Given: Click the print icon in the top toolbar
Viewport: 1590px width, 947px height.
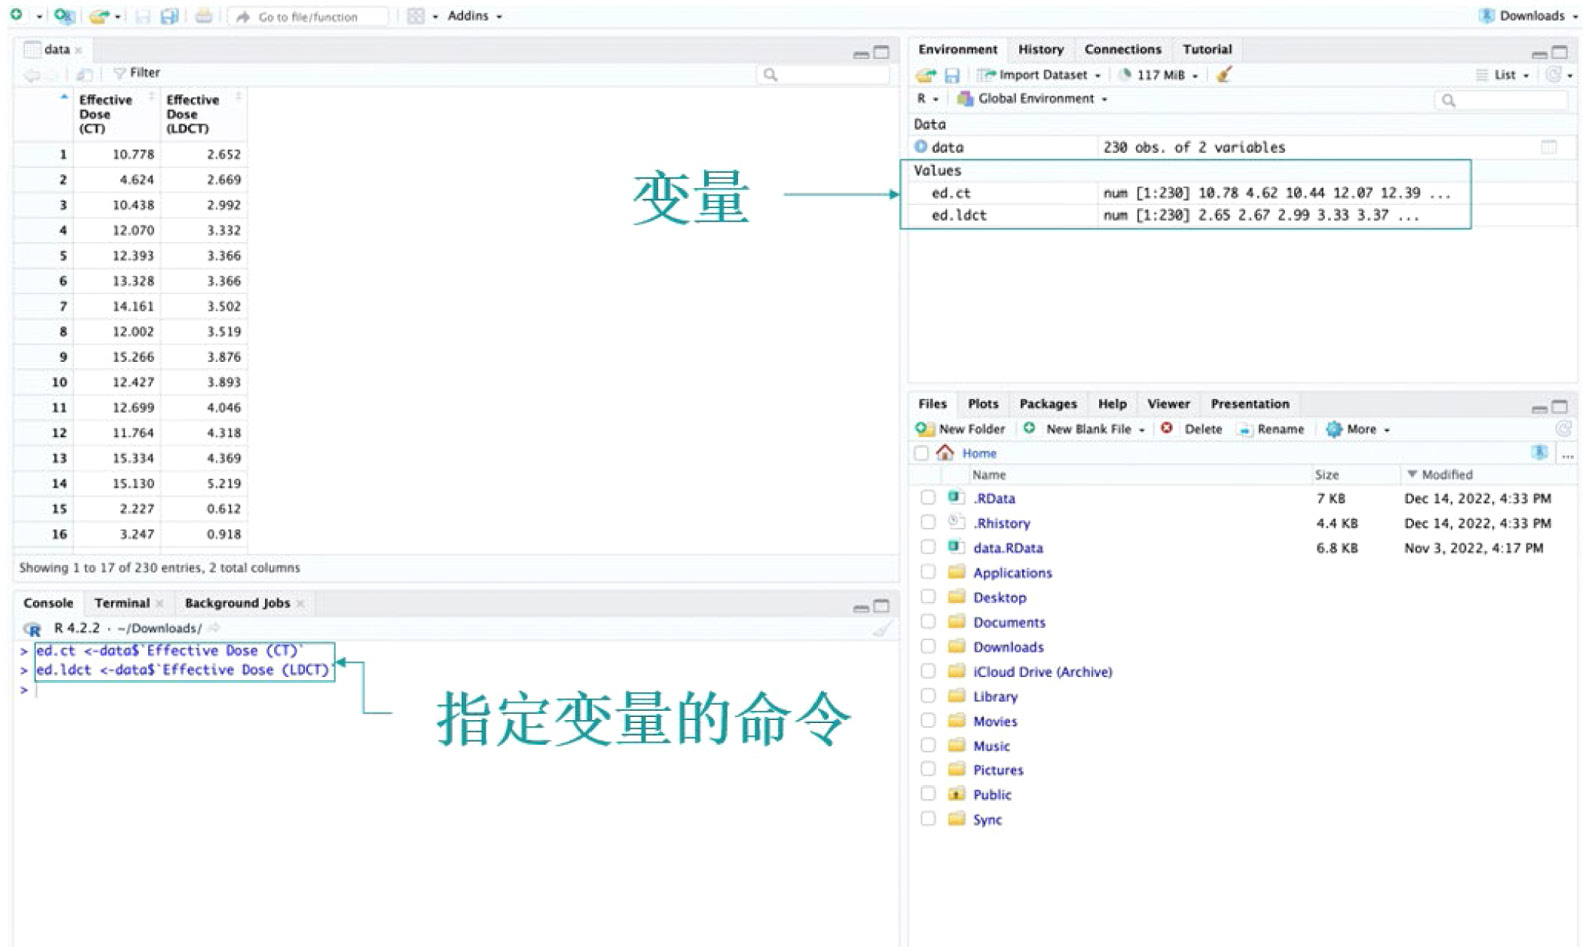Looking at the screenshot, I should click(204, 16).
